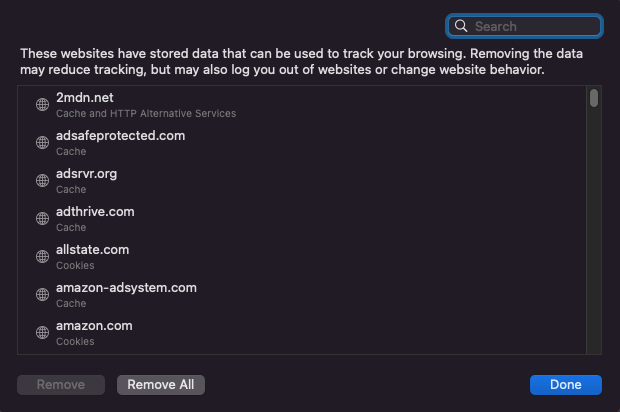This screenshot has width=620, height=412.
Task: Click the globe icon for amazon-adsystem.com
Action: 42,295
